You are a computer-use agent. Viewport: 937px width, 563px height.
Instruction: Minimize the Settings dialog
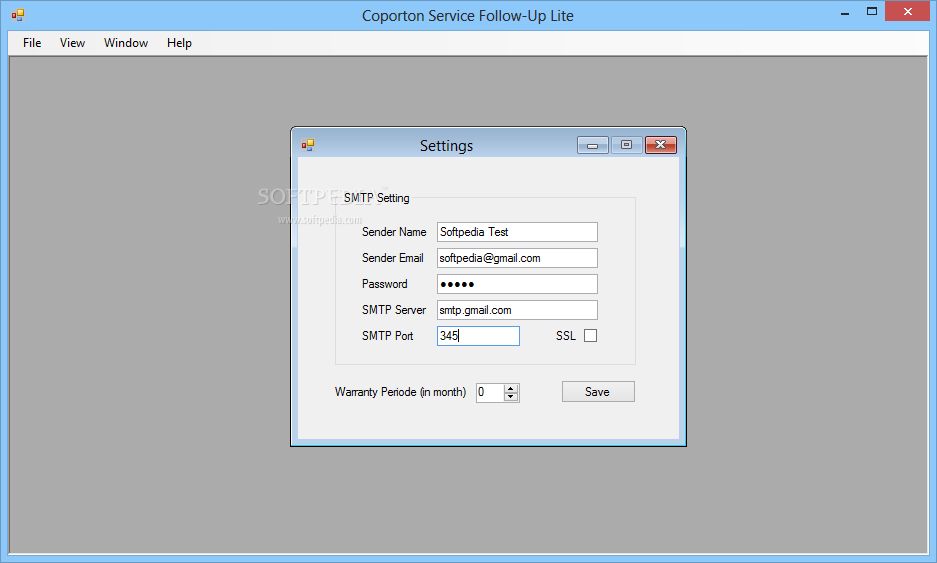(593, 145)
